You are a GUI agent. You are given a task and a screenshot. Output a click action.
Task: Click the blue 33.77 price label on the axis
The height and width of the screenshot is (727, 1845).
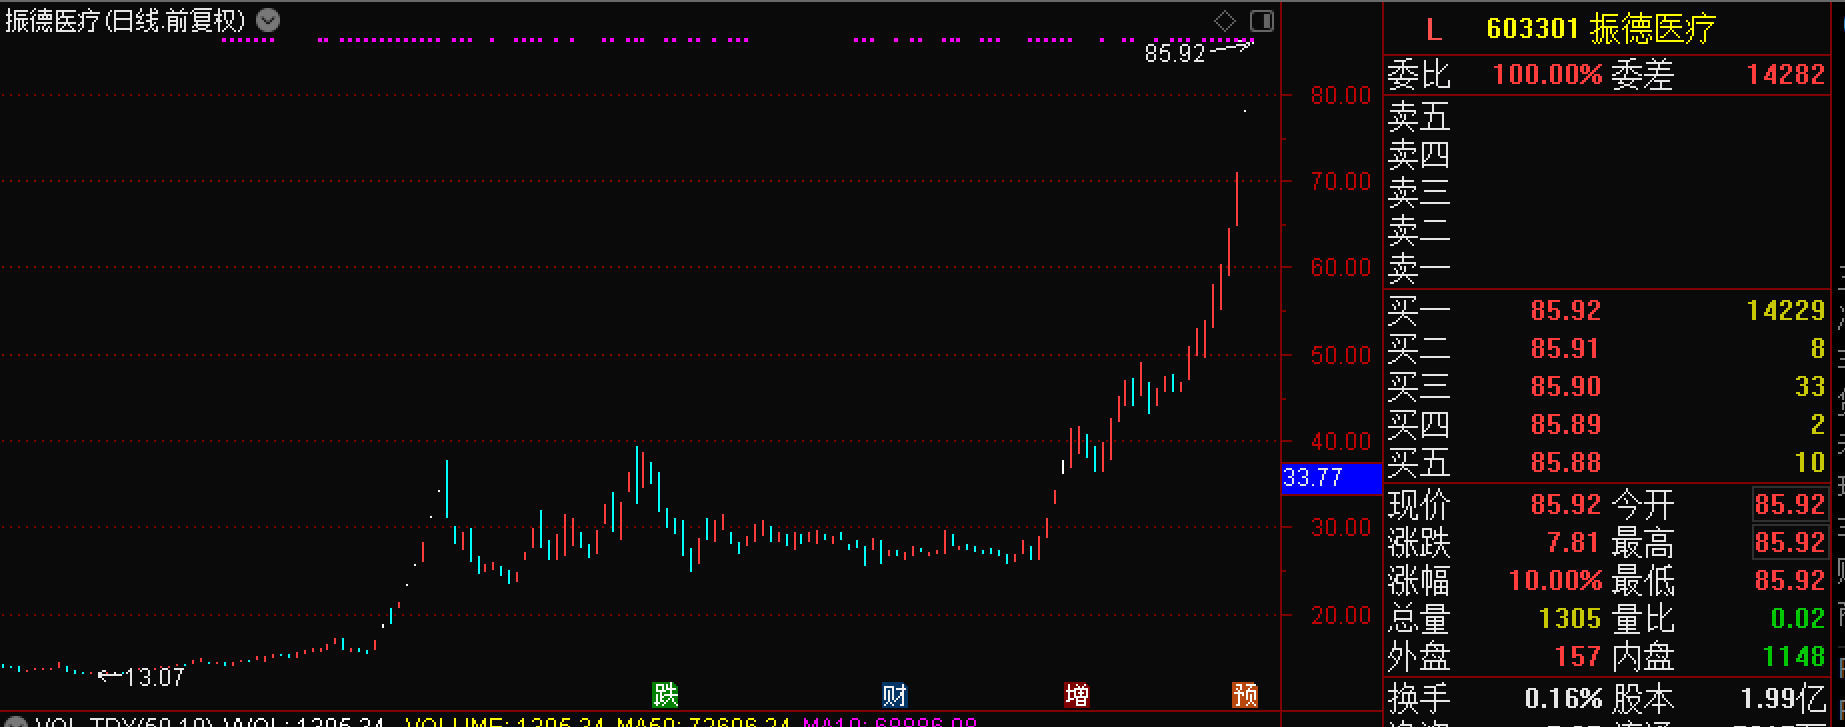point(1331,478)
